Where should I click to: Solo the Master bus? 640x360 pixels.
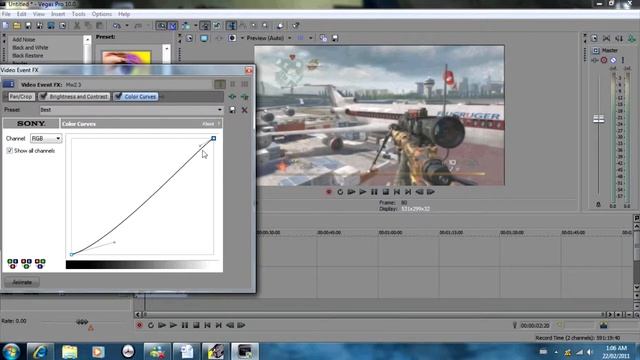[x=622, y=60]
